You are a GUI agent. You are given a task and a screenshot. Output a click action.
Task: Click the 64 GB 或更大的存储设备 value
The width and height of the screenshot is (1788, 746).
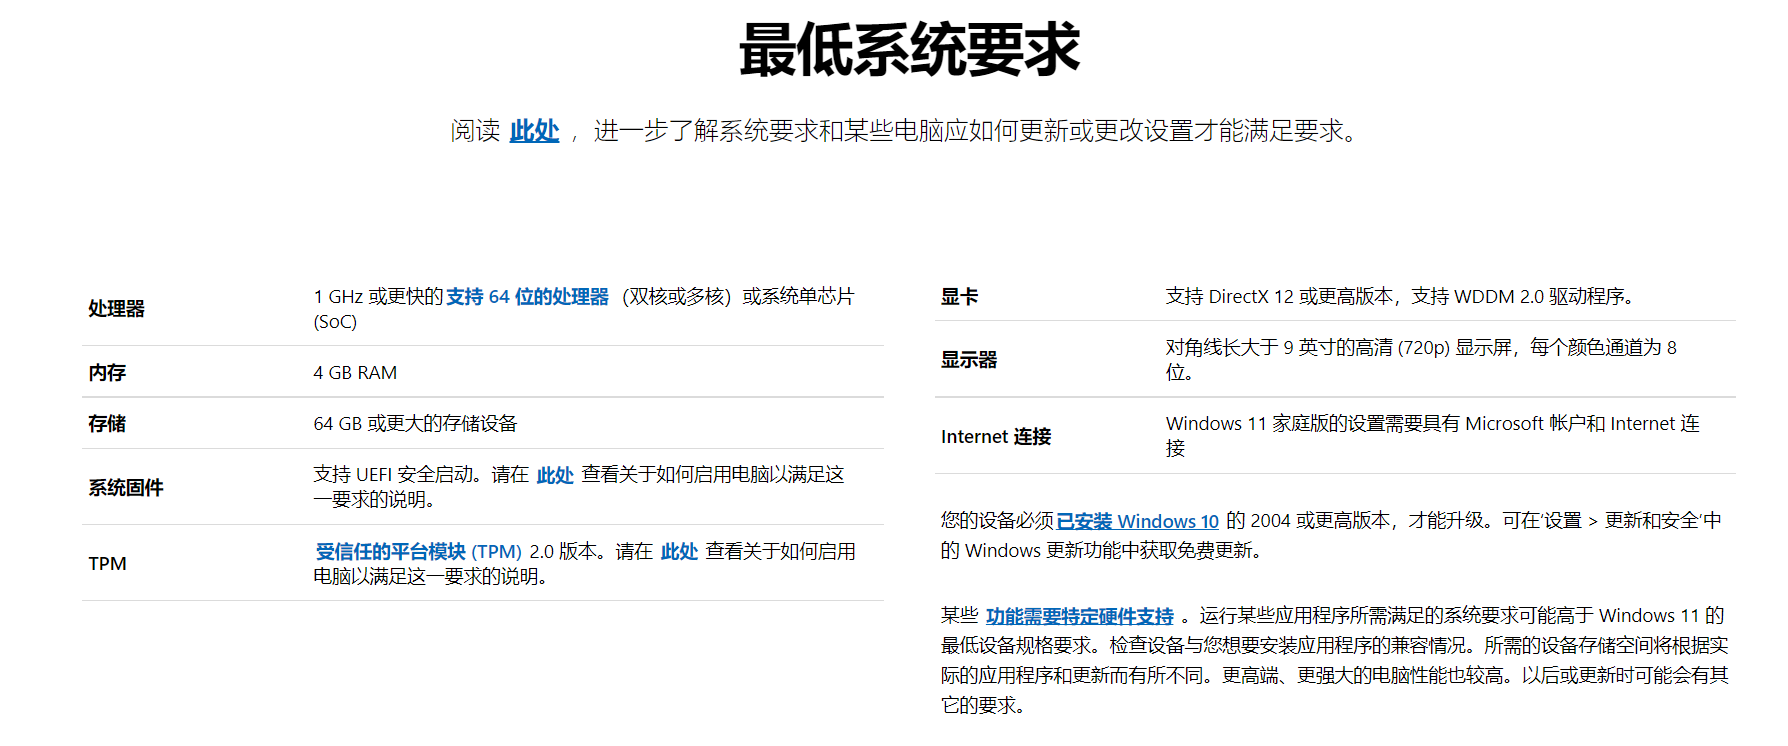click(x=415, y=424)
